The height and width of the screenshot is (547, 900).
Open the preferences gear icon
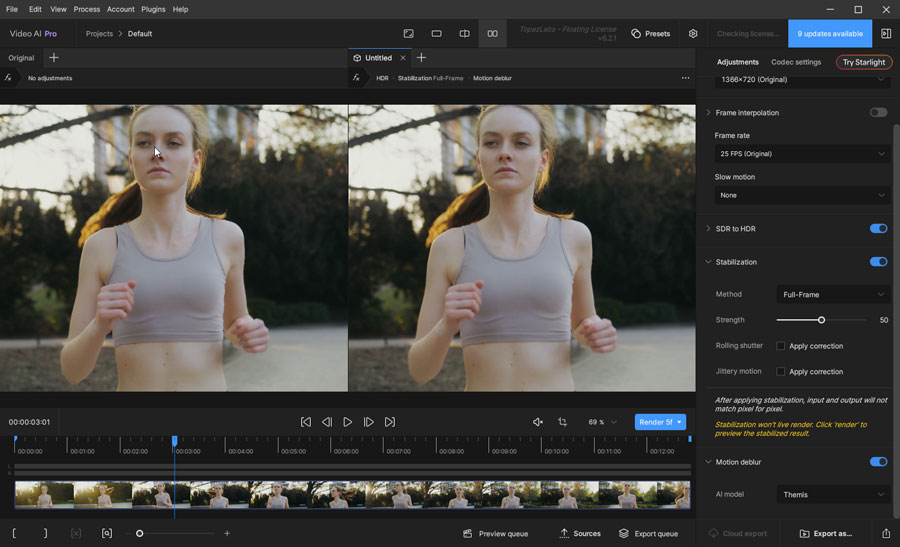click(x=693, y=34)
